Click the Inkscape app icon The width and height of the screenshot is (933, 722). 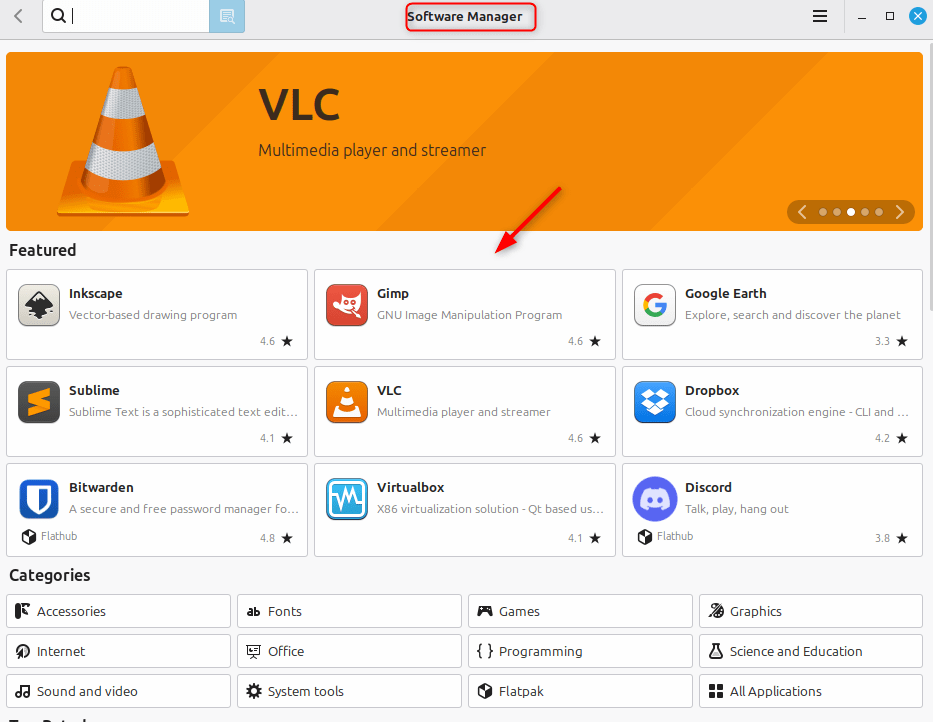click(39, 306)
